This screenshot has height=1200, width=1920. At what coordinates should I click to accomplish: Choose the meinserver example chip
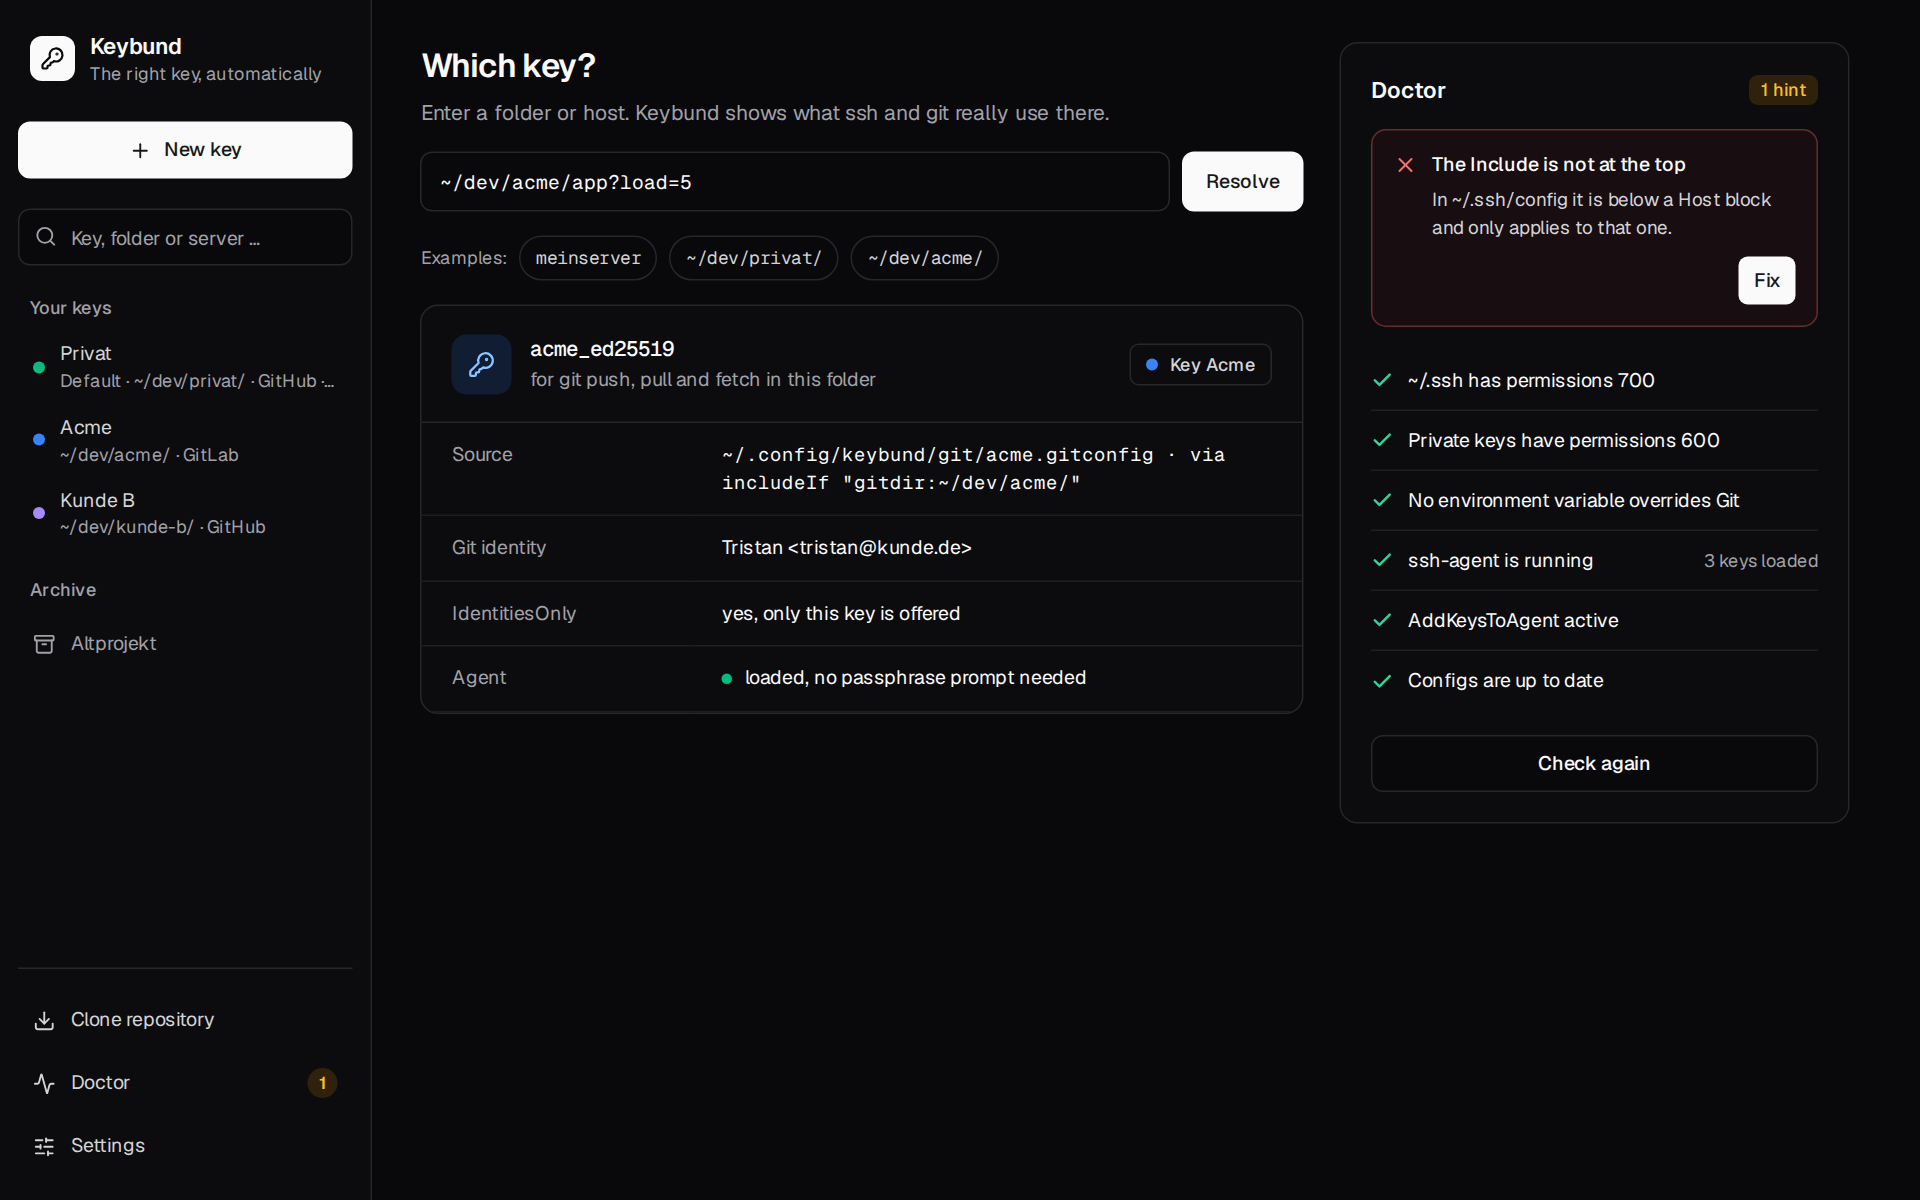(588, 258)
